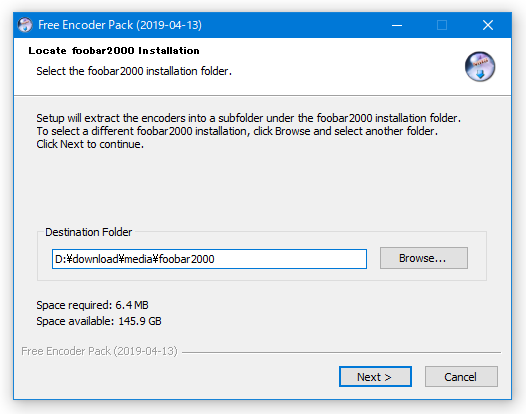
Task: Click the text line starting Setup will extract
Action: click(249, 118)
